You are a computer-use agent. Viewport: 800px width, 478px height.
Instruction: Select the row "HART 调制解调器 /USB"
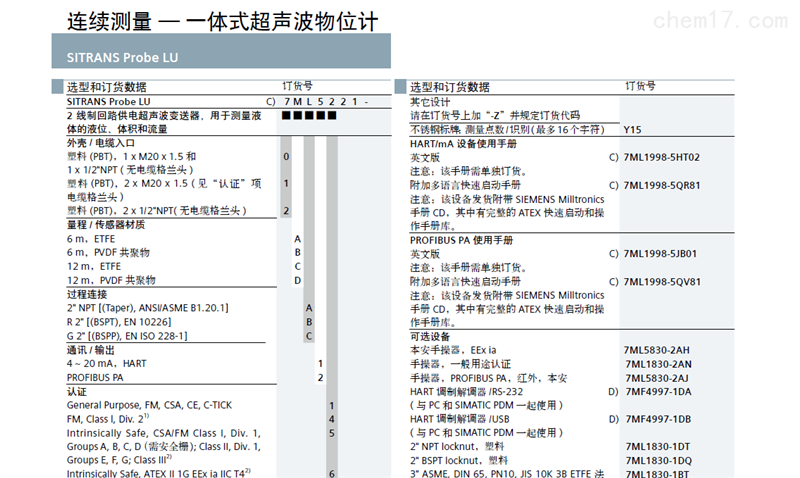tap(460, 419)
